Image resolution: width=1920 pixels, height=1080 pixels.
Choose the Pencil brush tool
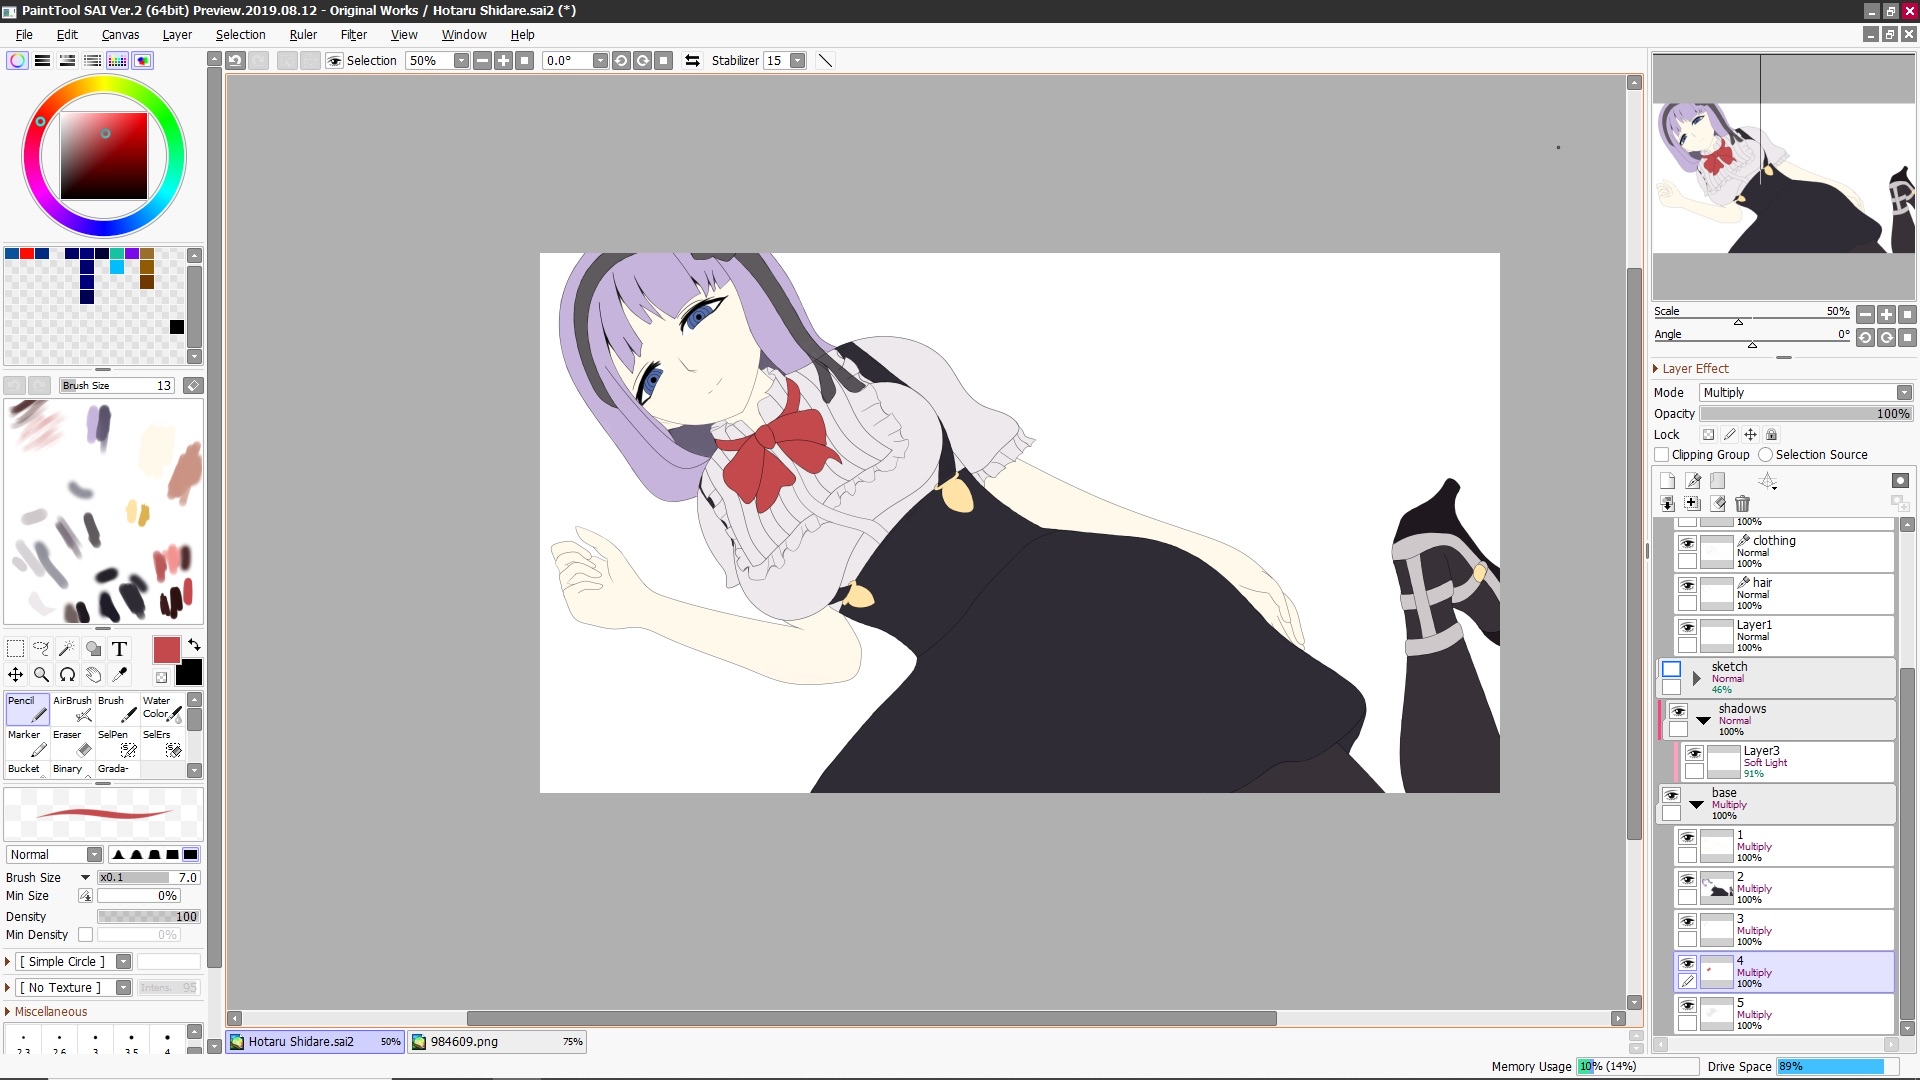27,709
